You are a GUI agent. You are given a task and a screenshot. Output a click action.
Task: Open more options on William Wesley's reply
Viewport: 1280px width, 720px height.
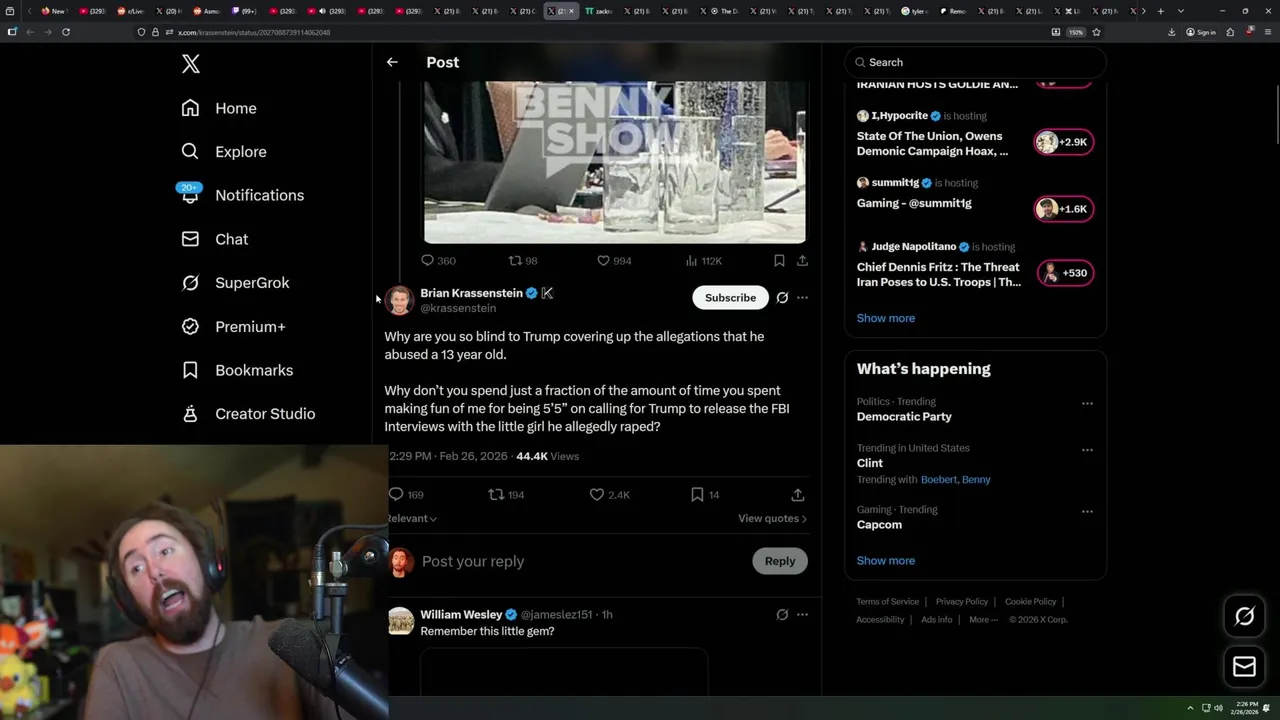(x=802, y=614)
